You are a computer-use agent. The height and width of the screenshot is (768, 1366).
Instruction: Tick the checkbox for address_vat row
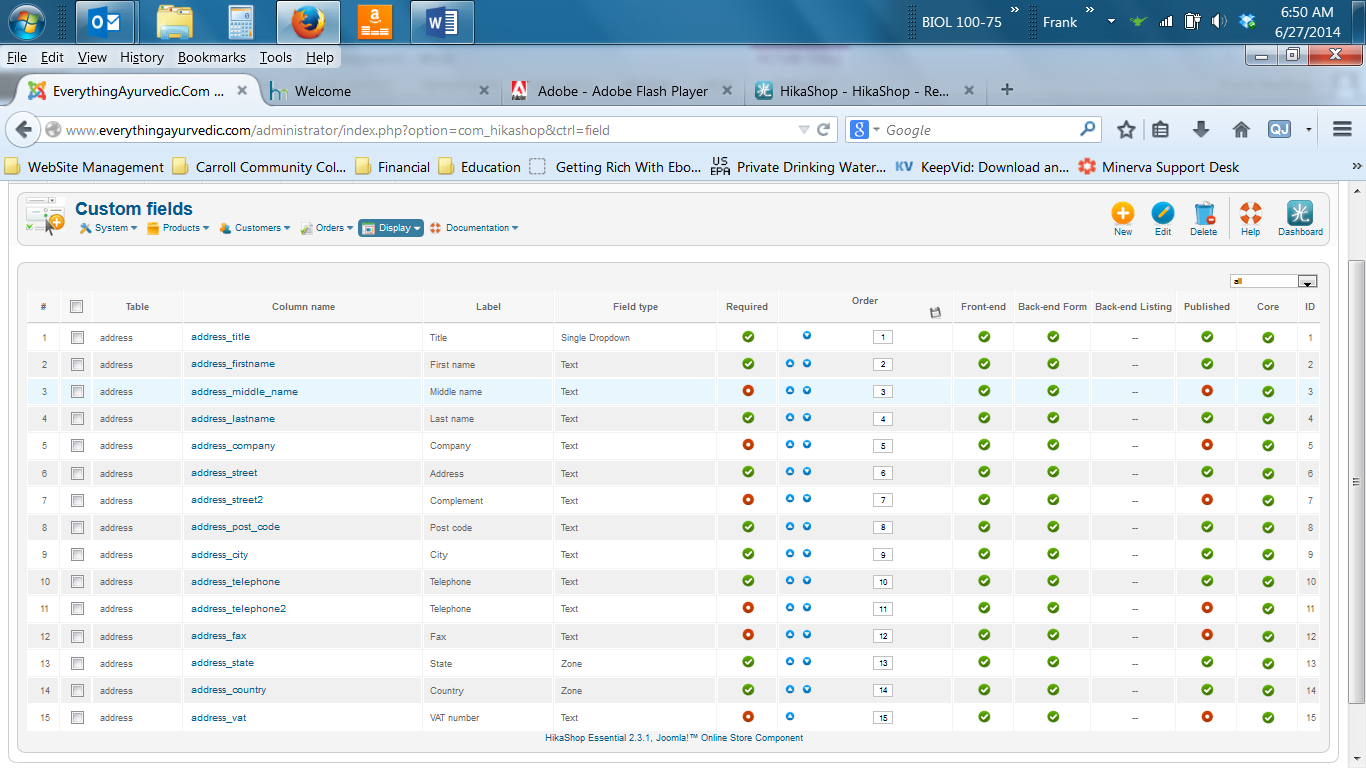pyautogui.click(x=77, y=717)
